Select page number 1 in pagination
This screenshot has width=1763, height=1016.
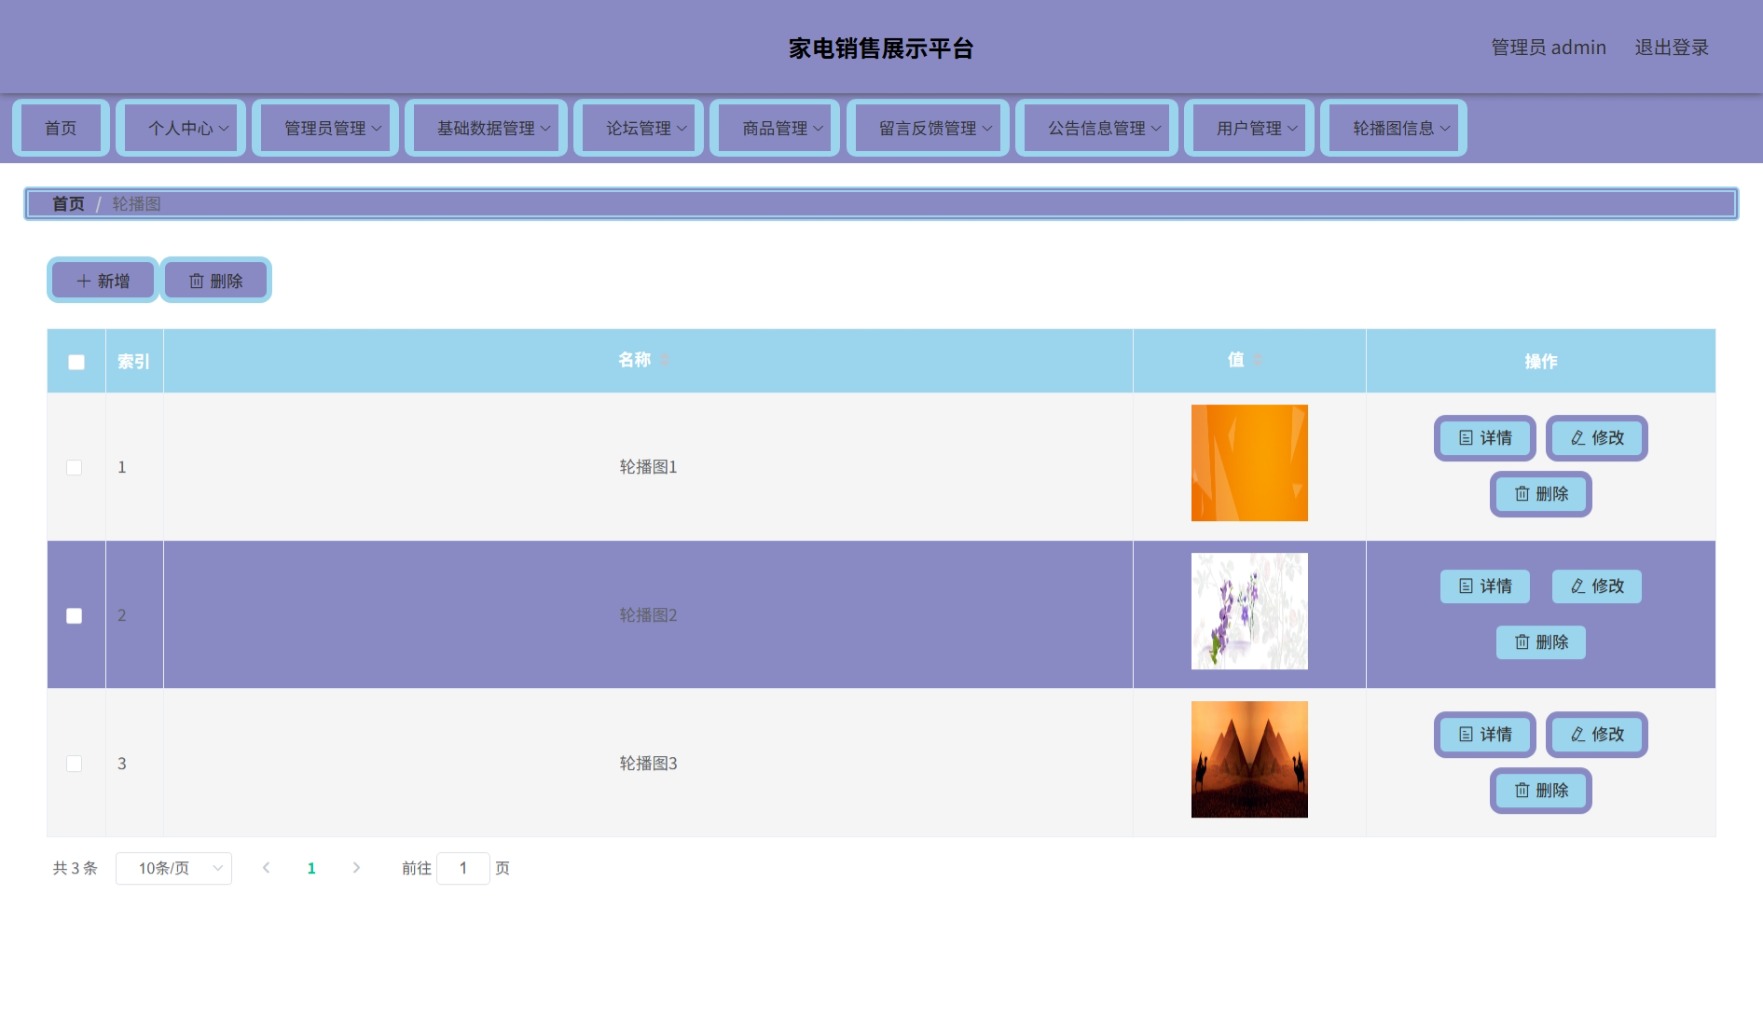tap(311, 868)
